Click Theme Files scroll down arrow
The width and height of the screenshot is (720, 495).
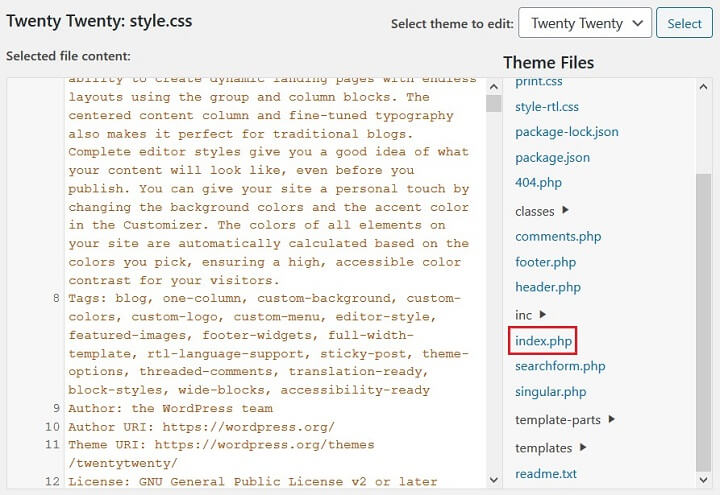tap(703, 480)
